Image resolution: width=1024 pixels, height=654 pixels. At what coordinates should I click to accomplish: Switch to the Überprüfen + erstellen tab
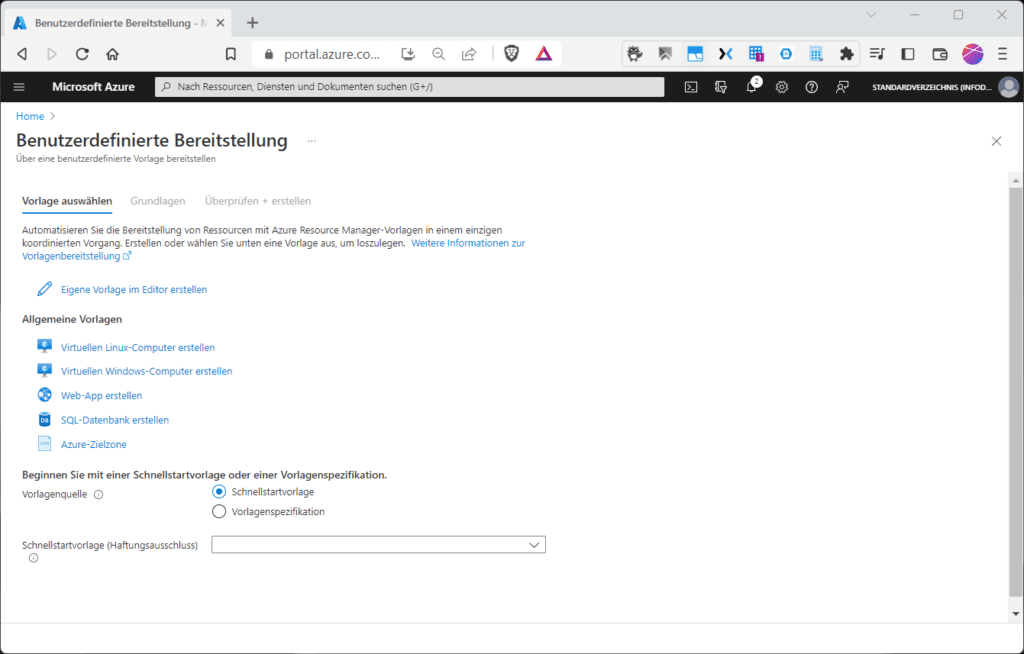point(258,201)
